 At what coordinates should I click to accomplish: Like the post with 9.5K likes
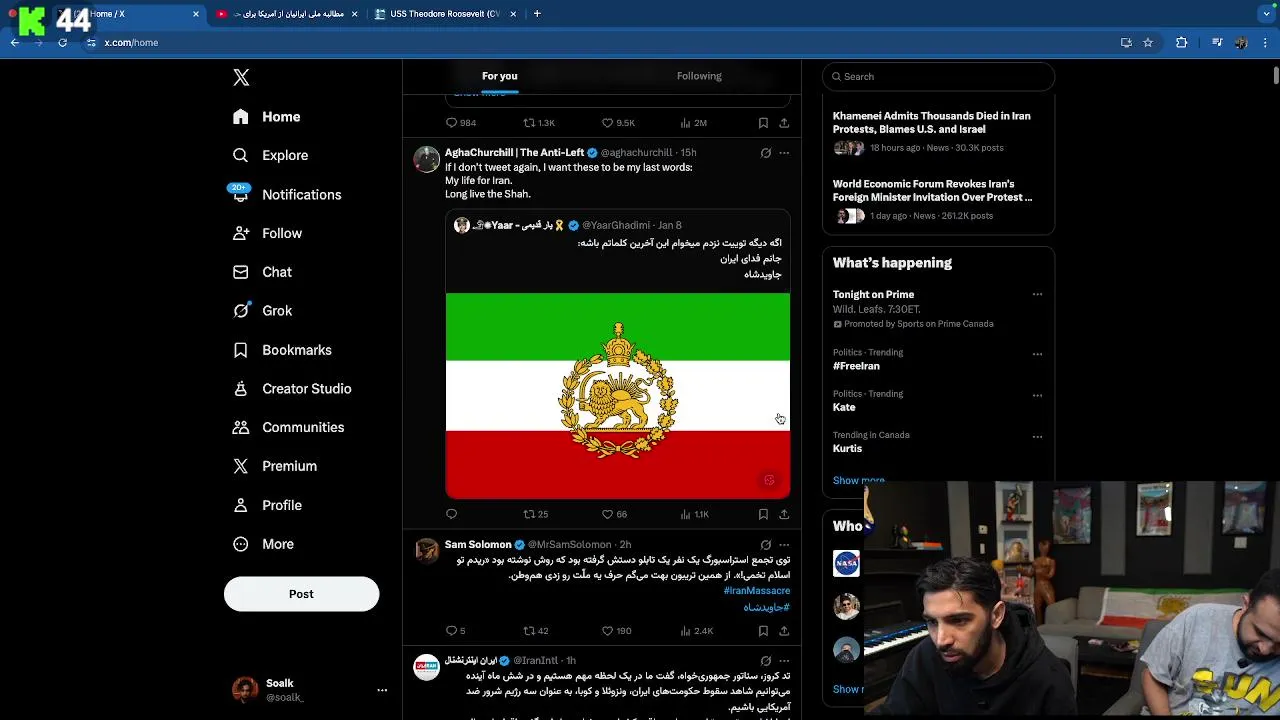pyautogui.click(x=618, y=123)
